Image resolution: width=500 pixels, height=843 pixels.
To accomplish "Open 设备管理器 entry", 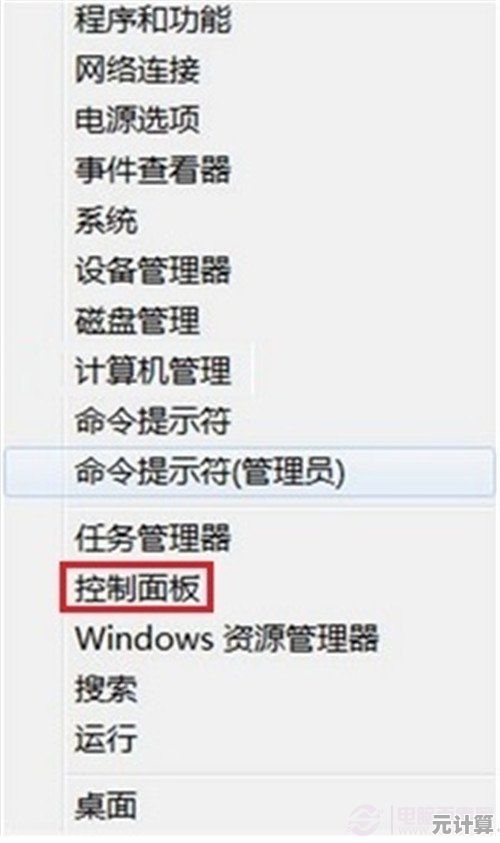I will tap(153, 270).
